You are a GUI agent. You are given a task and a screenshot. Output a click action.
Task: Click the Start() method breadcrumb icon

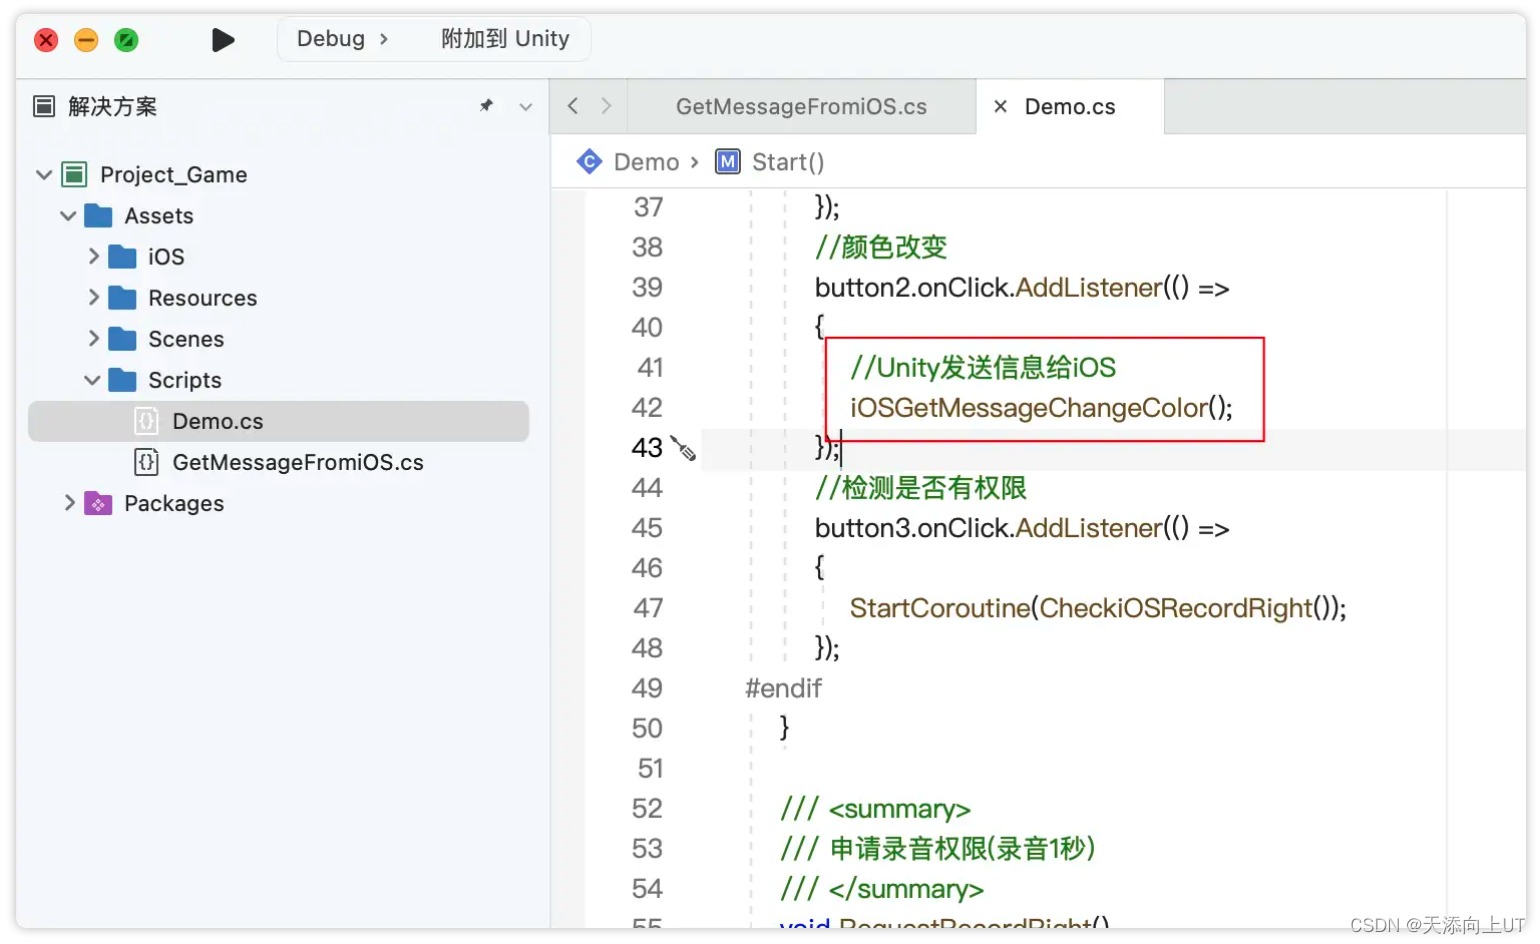[x=728, y=161]
